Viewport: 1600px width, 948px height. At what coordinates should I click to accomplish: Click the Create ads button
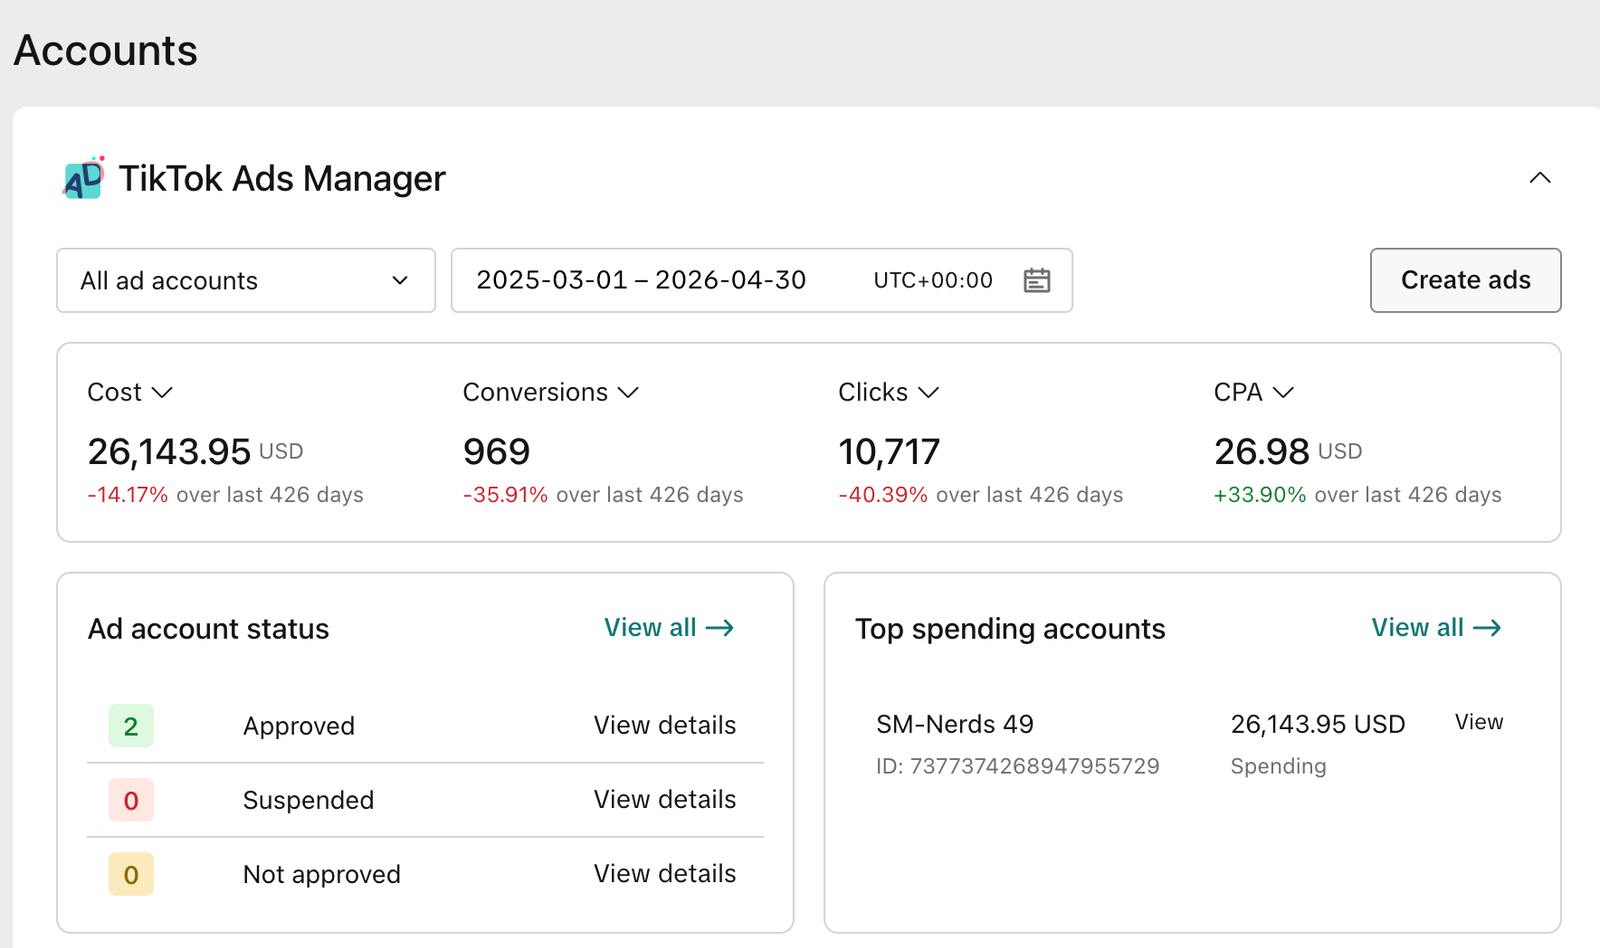[1465, 280]
